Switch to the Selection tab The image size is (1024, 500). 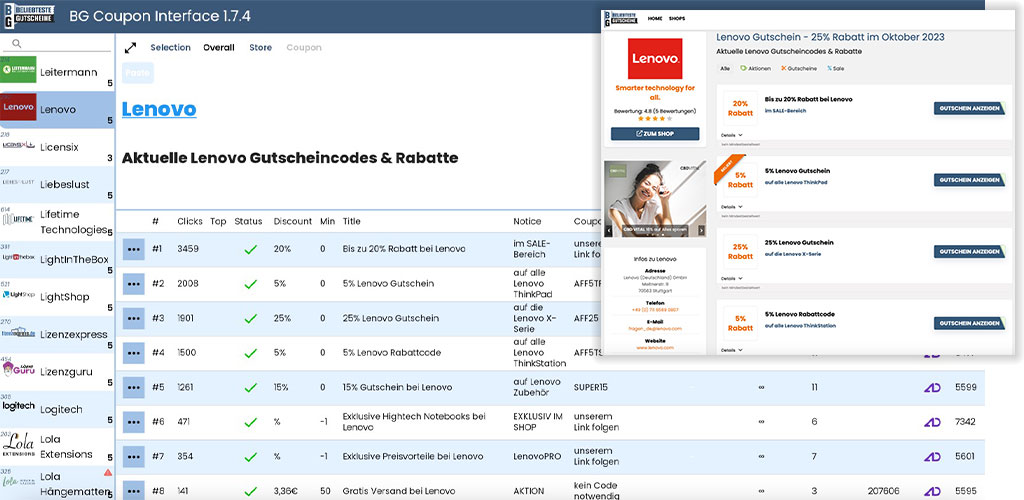click(x=170, y=48)
